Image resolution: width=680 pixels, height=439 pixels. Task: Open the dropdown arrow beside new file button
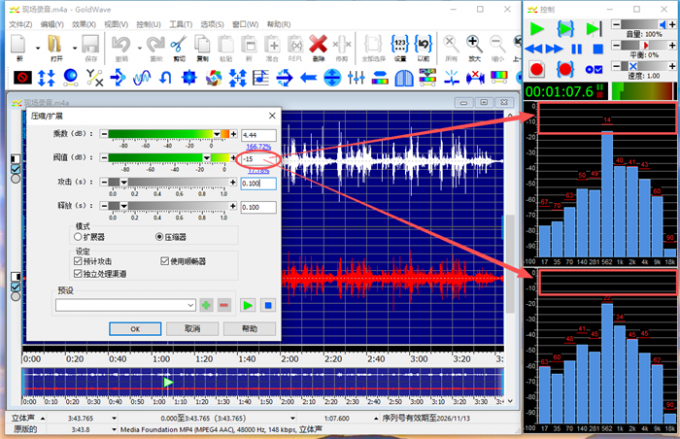(37, 46)
